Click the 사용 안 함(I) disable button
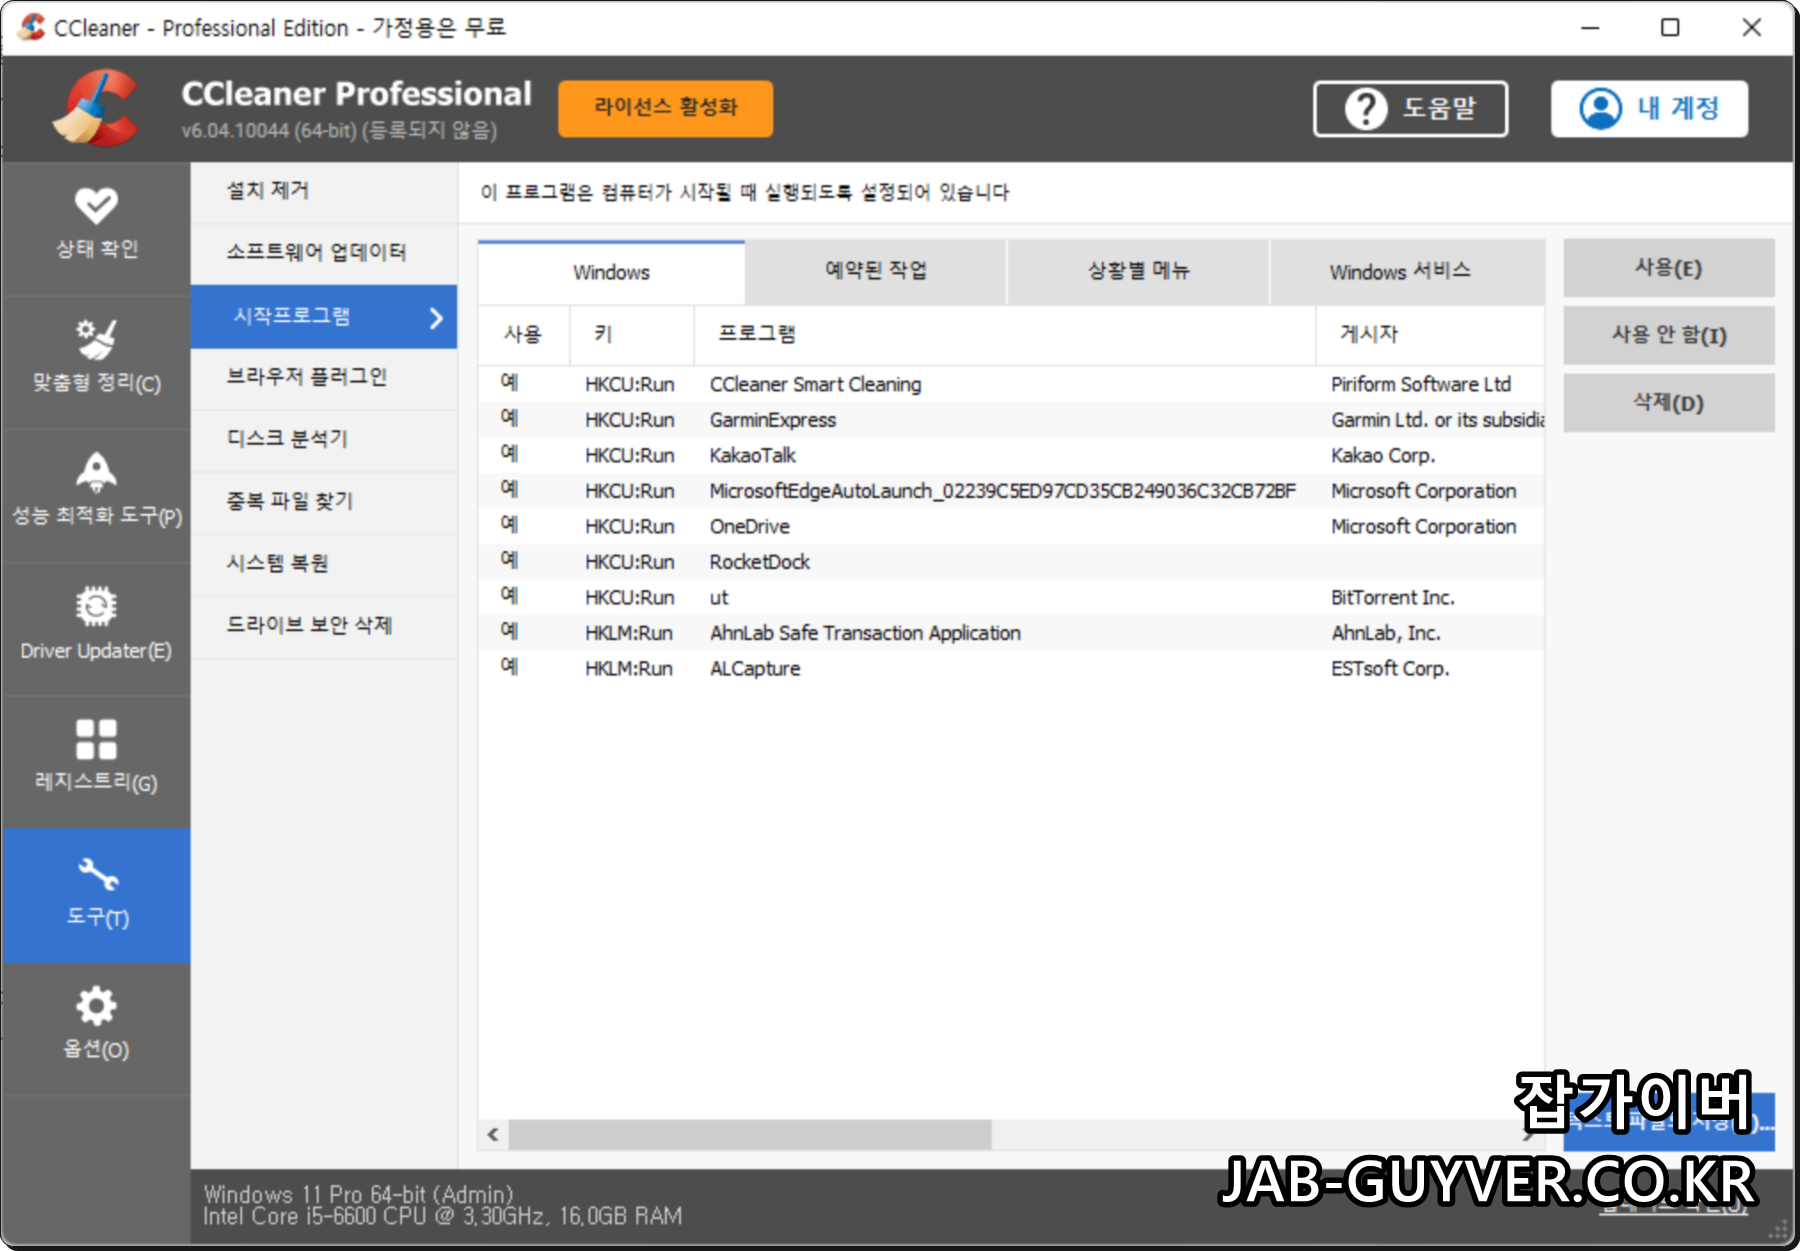Viewport: 1800px width, 1251px height. [x=1668, y=335]
